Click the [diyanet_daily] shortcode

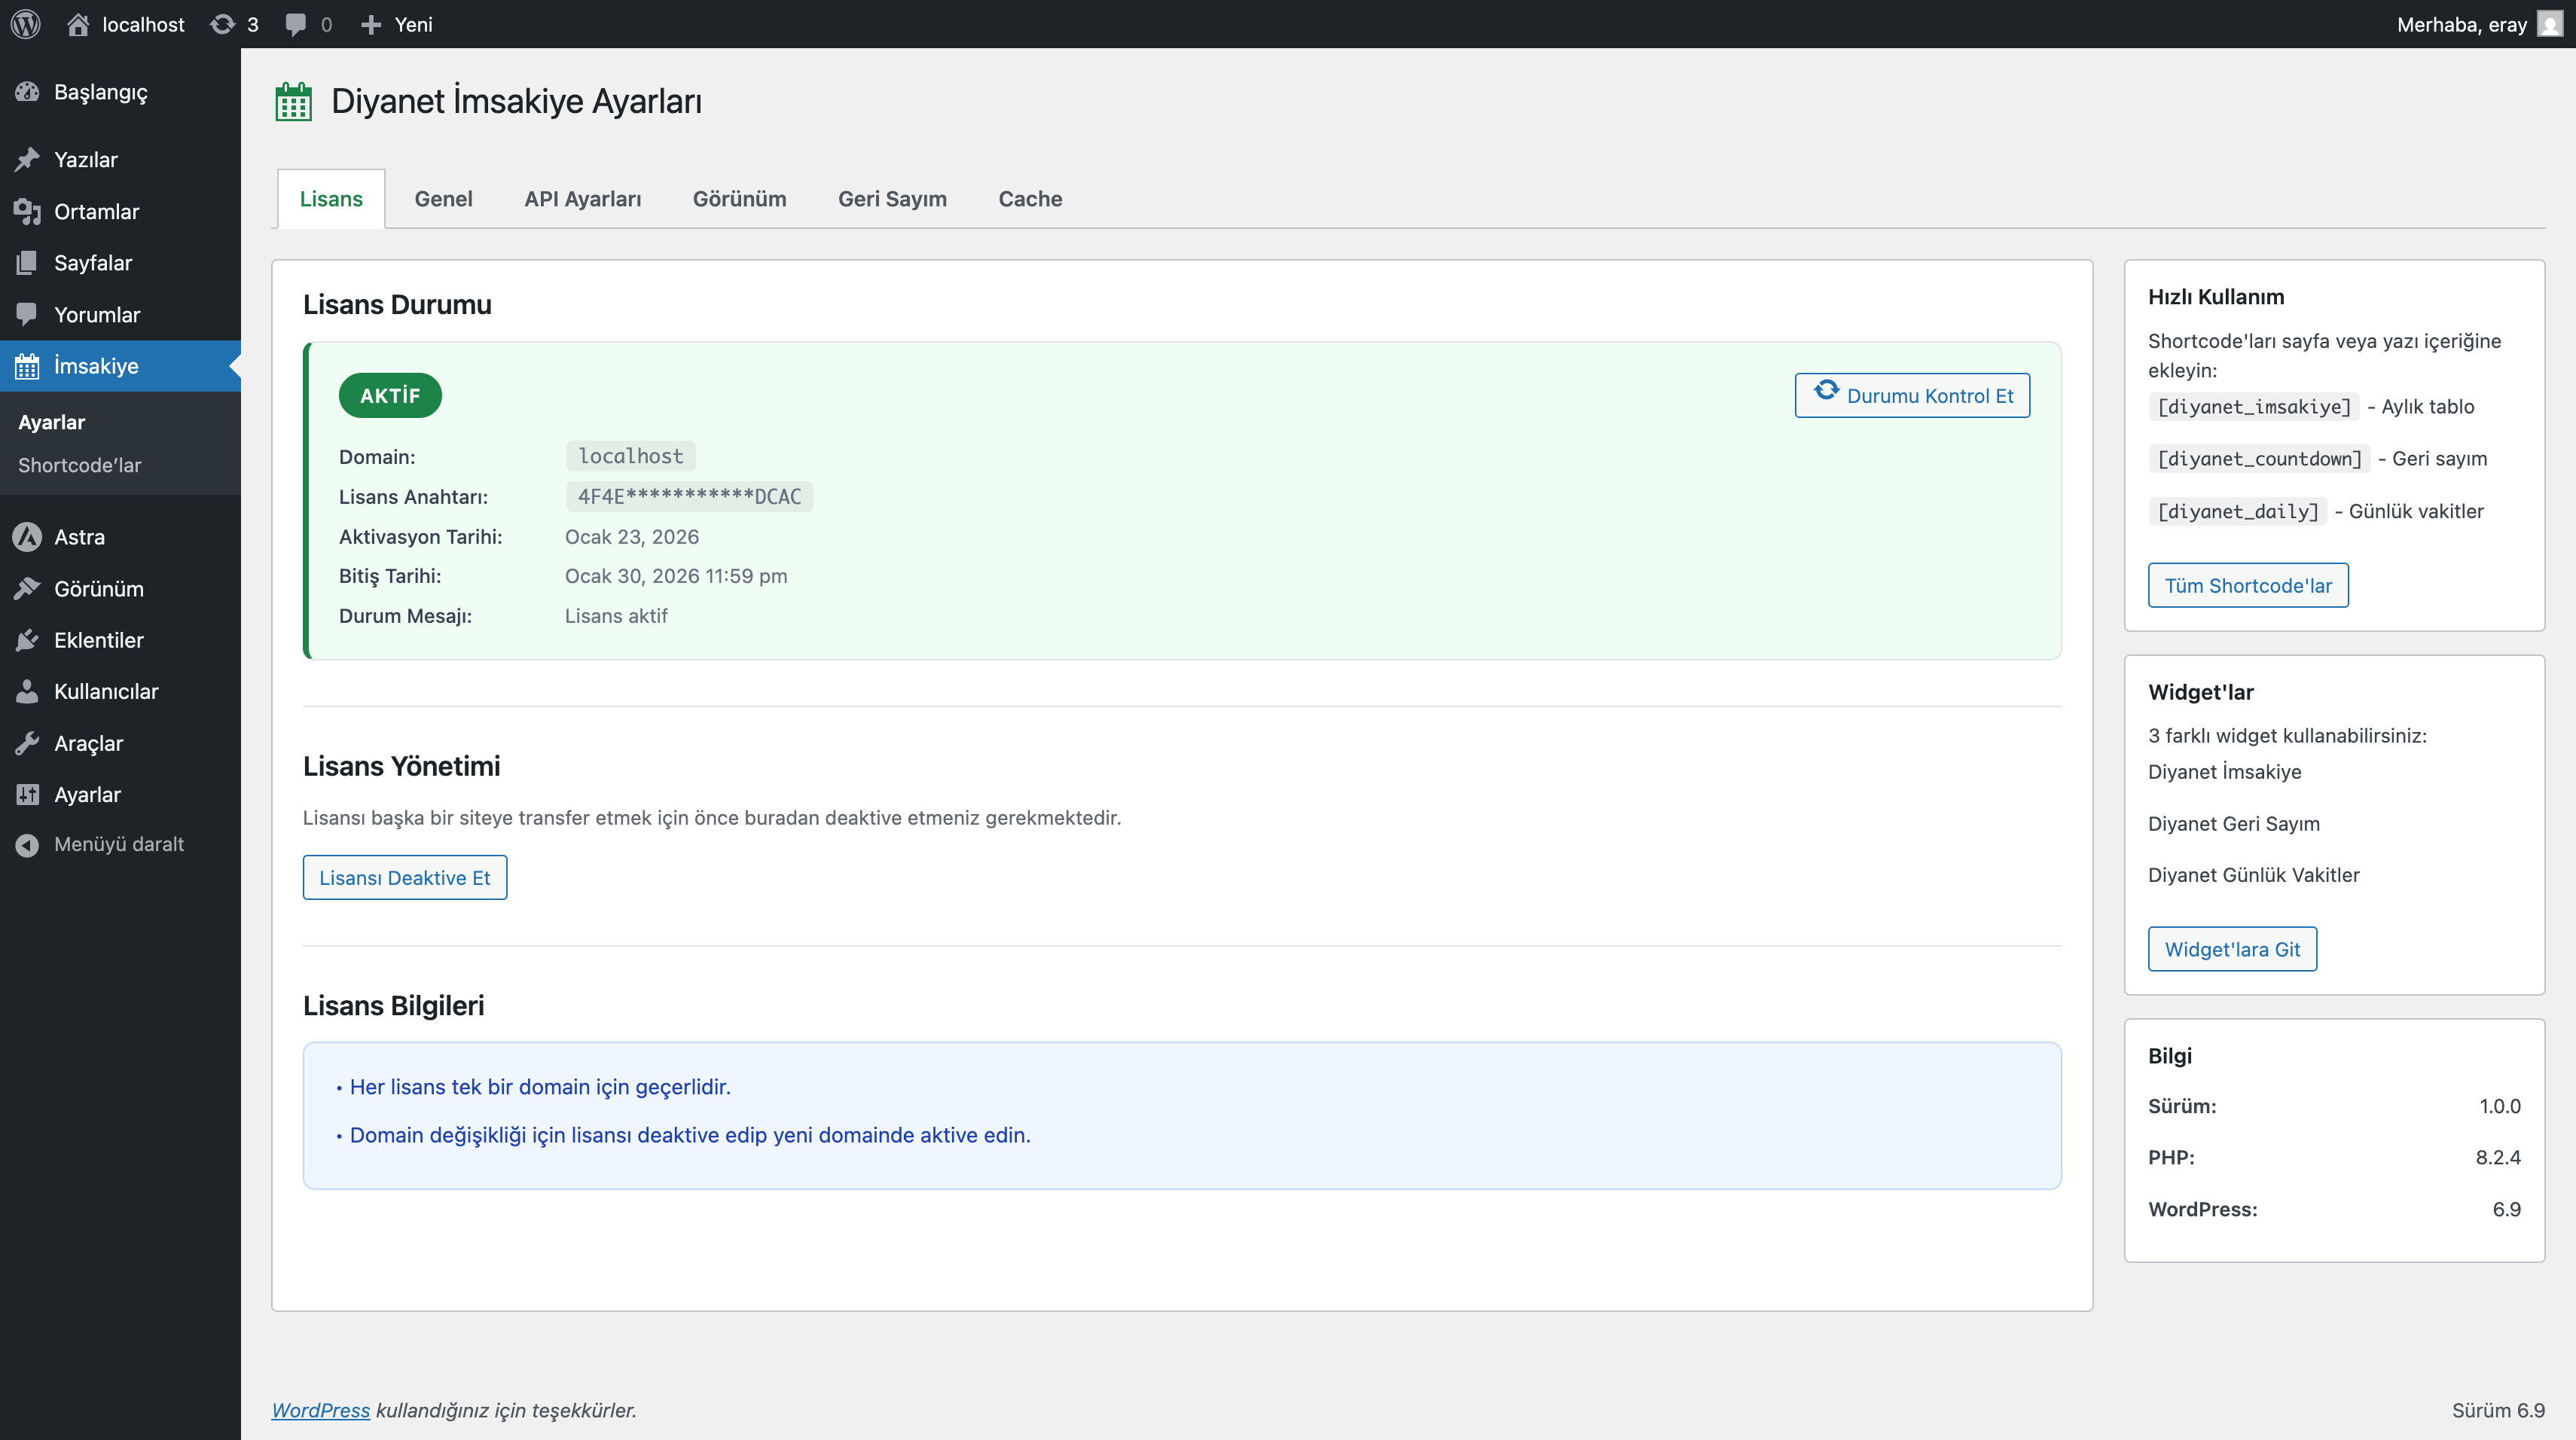(x=2237, y=511)
